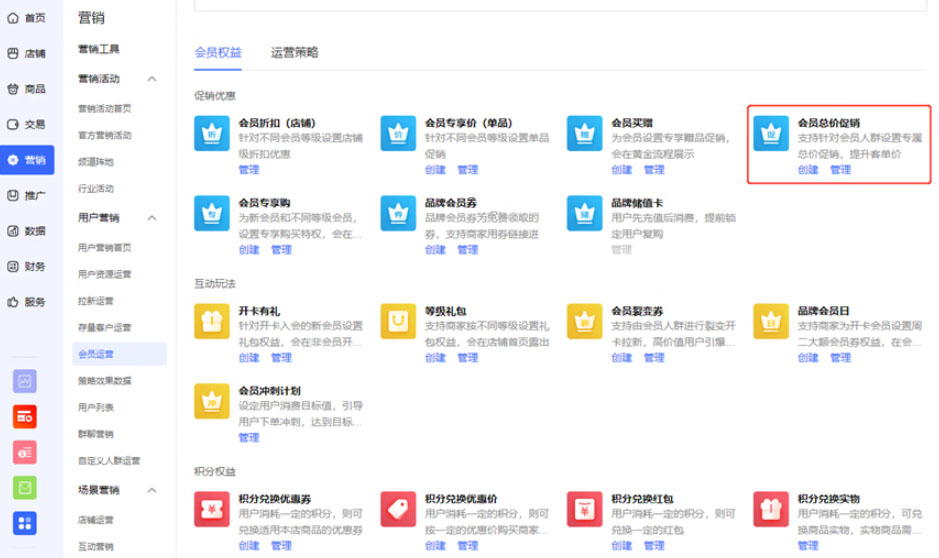Click the 等级礼包 yellow bag icon
The image size is (939, 558).
pos(398,321)
